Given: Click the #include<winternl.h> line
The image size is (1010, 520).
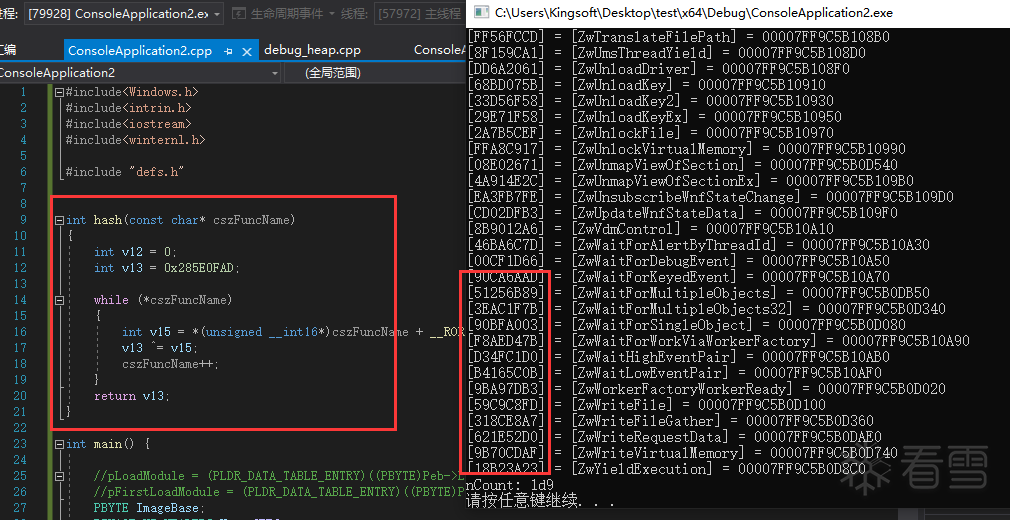Looking at the screenshot, I should (135, 140).
